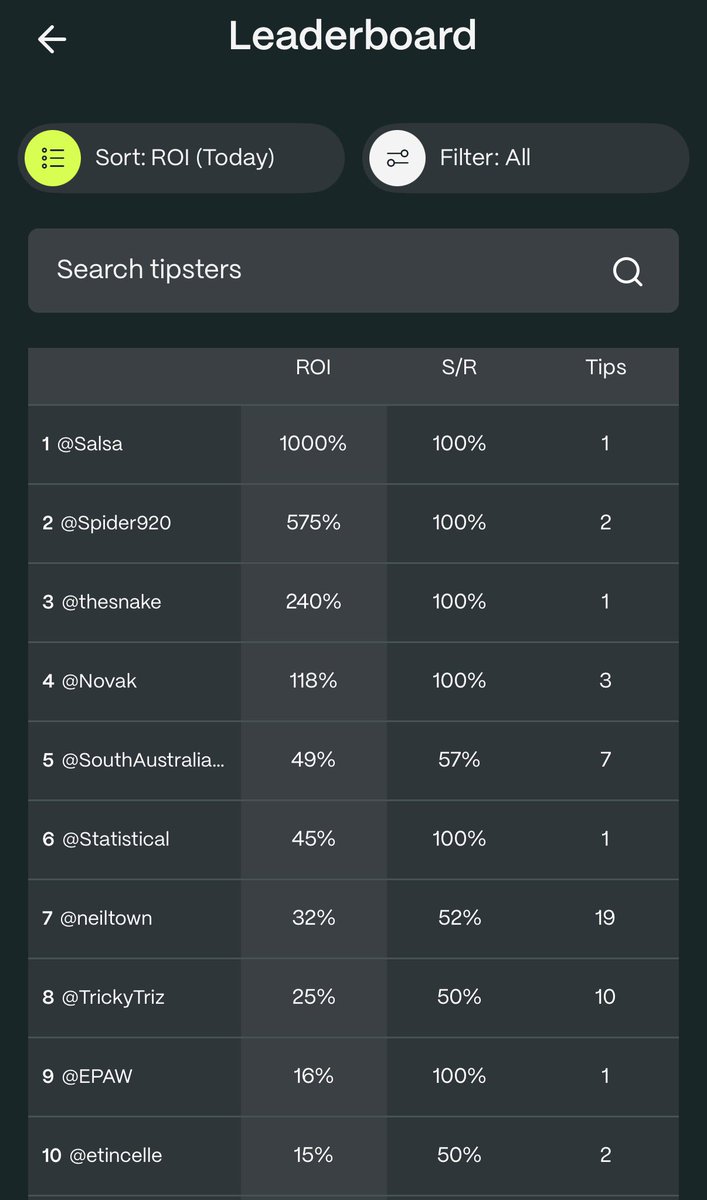Open @SouthAustralia... tipster entry
This screenshot has width=707, height=1200.
pyautogui.click(x=353, y=760)
